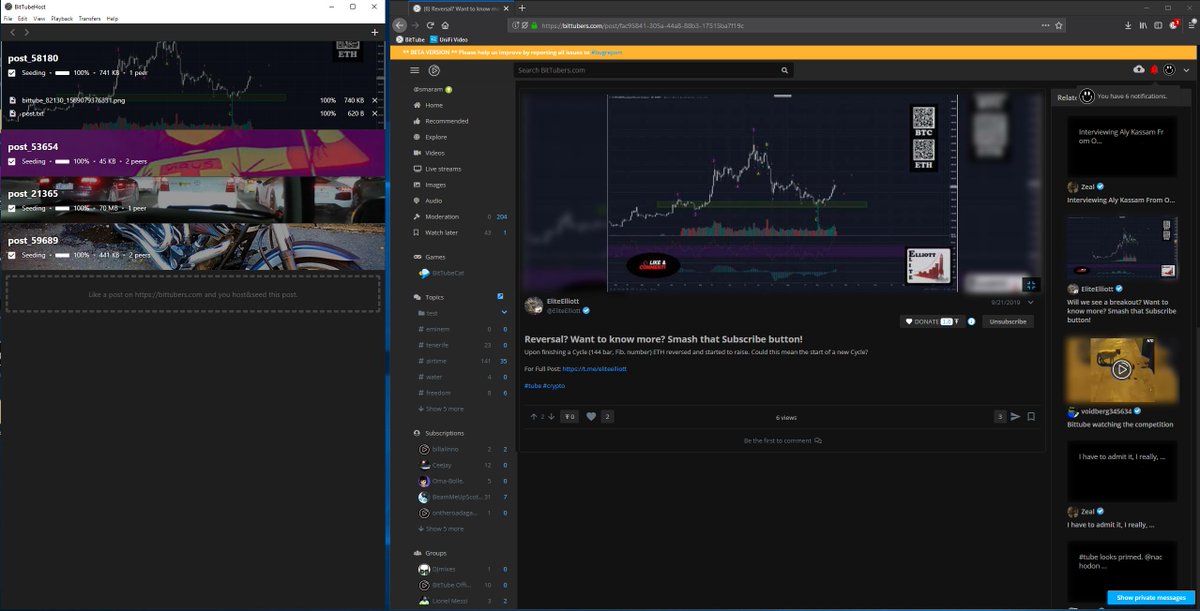Open upload cloud icon

click(x=1139, y=70)
